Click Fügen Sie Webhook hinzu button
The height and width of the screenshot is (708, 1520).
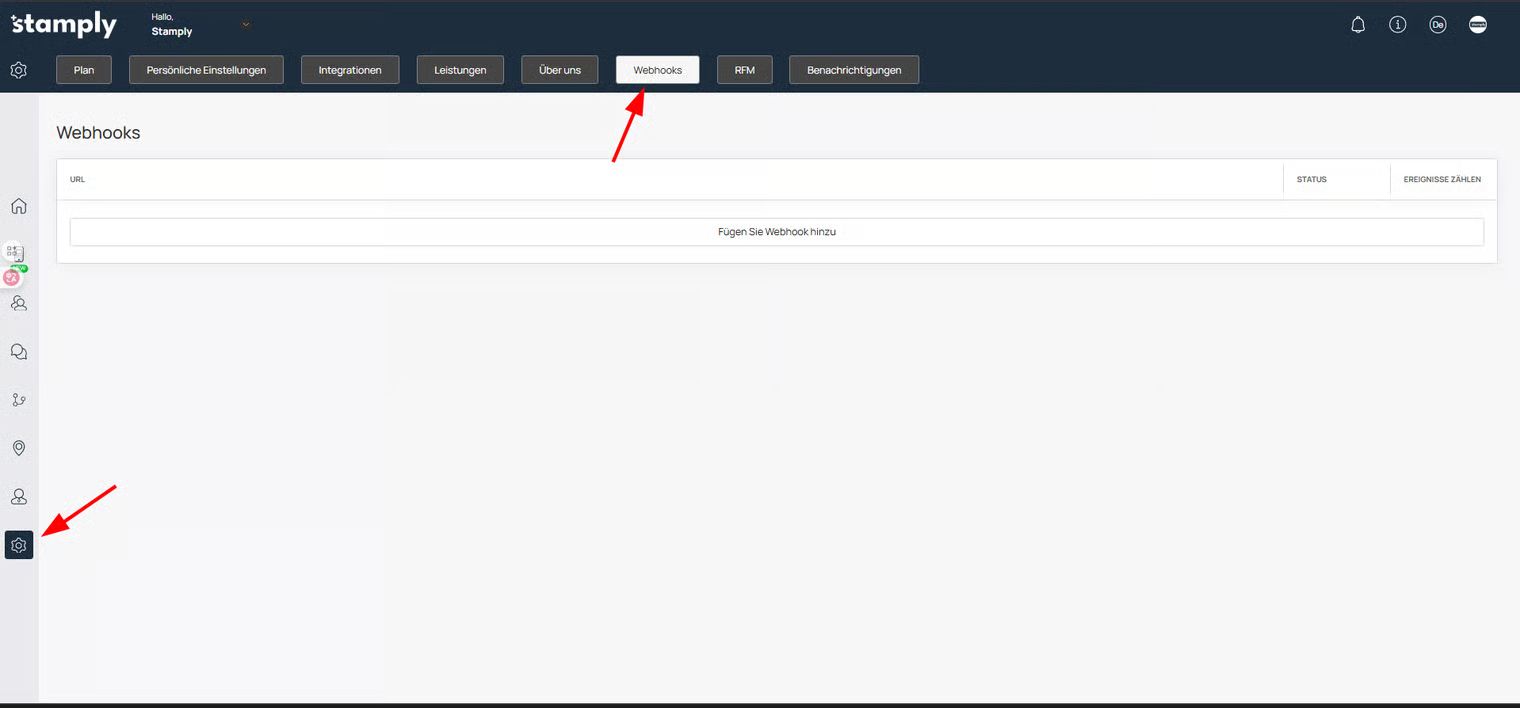point(776,232)
